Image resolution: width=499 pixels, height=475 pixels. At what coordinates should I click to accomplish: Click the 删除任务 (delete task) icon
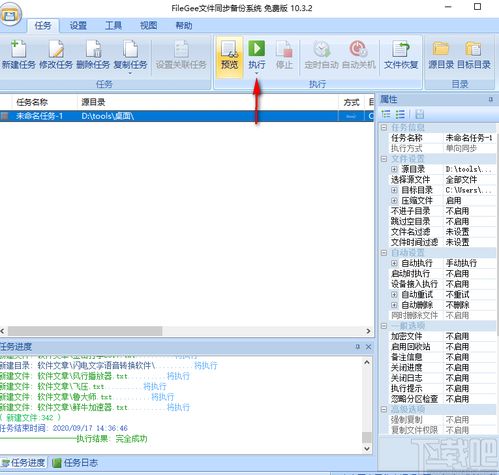(x=93, y=49)
